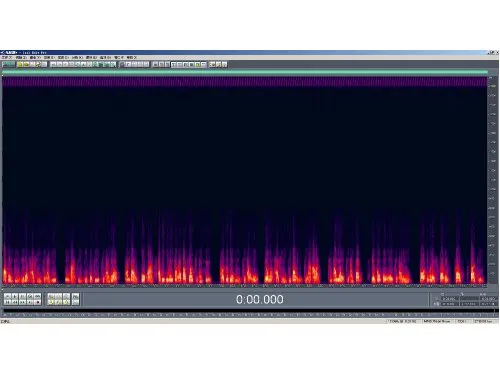Open the second menu in menu bar
500x375 pixels.
tap(20, 57)
